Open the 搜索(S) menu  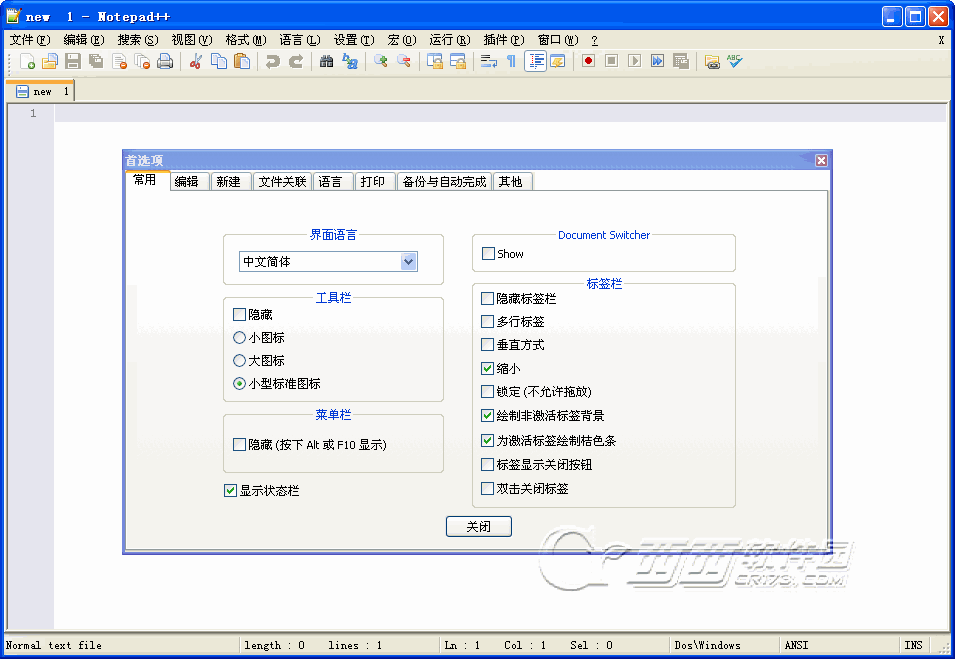[x=138, y=40]
